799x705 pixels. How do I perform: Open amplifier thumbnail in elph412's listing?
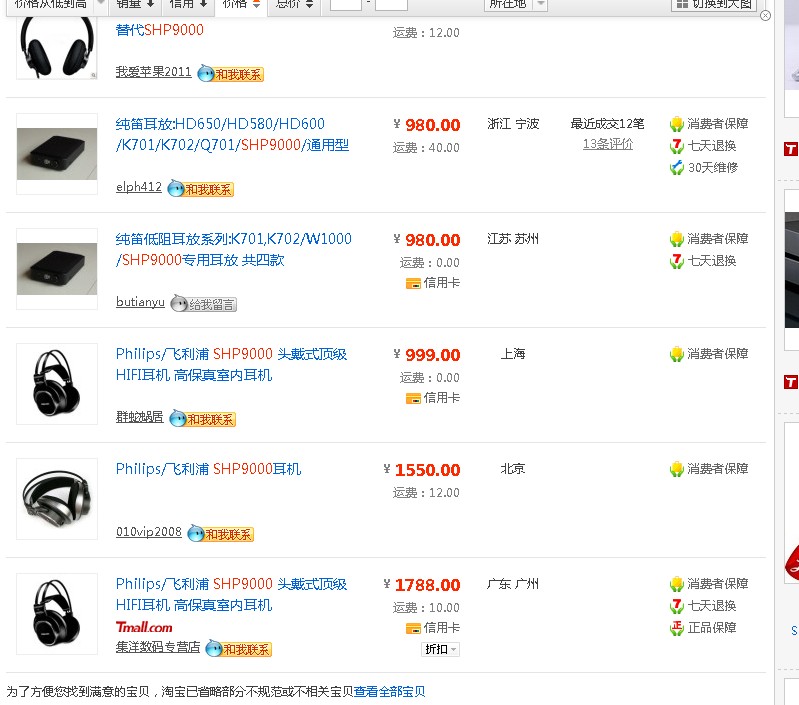[x=57, y=154]
